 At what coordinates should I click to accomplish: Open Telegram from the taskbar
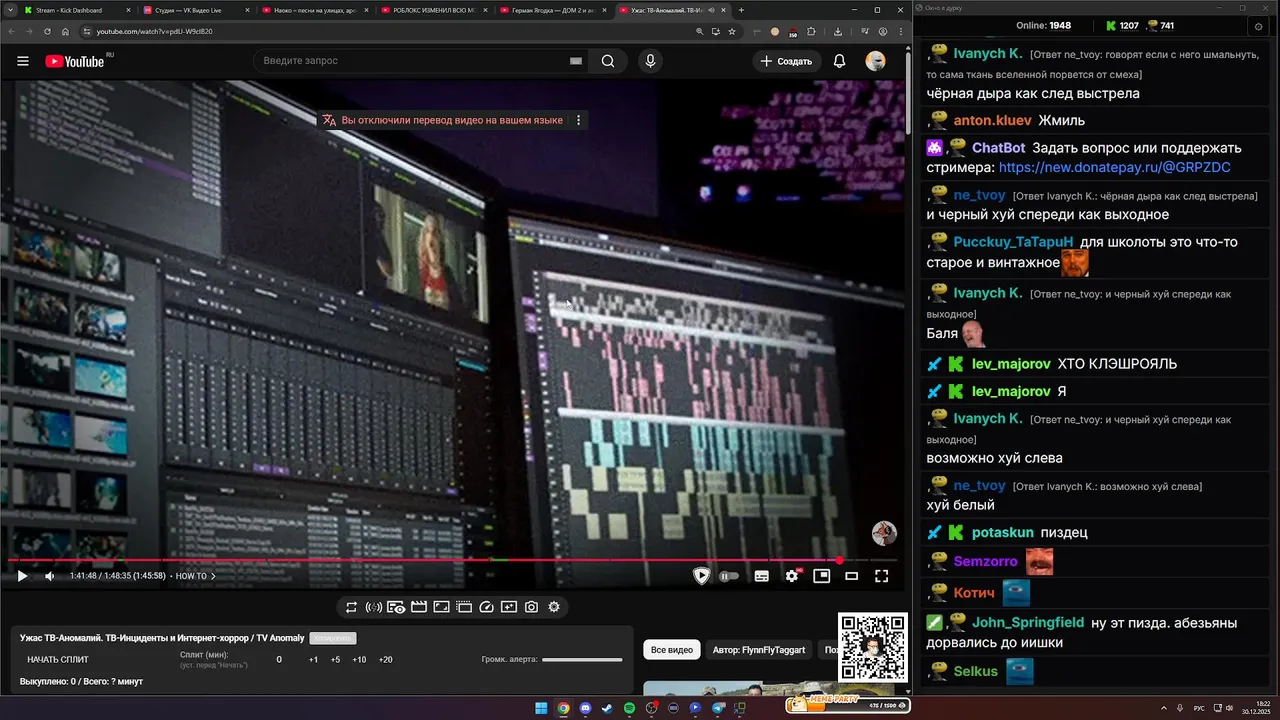pyautogui.click(x=717, y=708)
